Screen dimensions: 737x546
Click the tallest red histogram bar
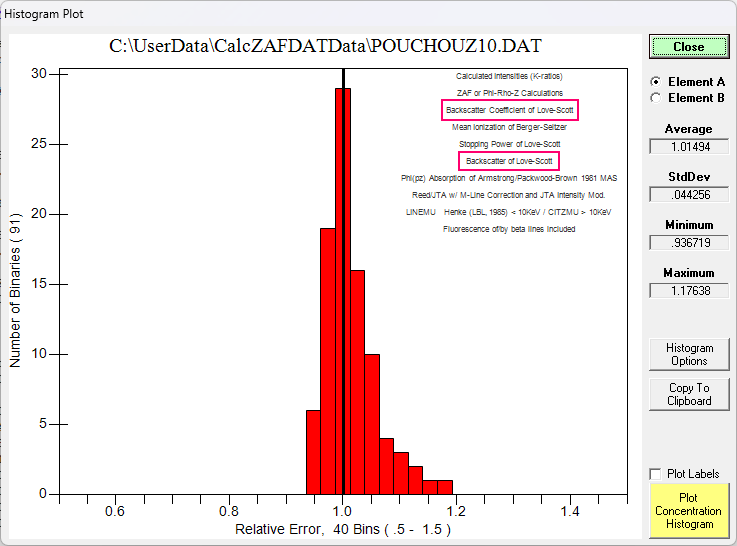coord(343,300)
